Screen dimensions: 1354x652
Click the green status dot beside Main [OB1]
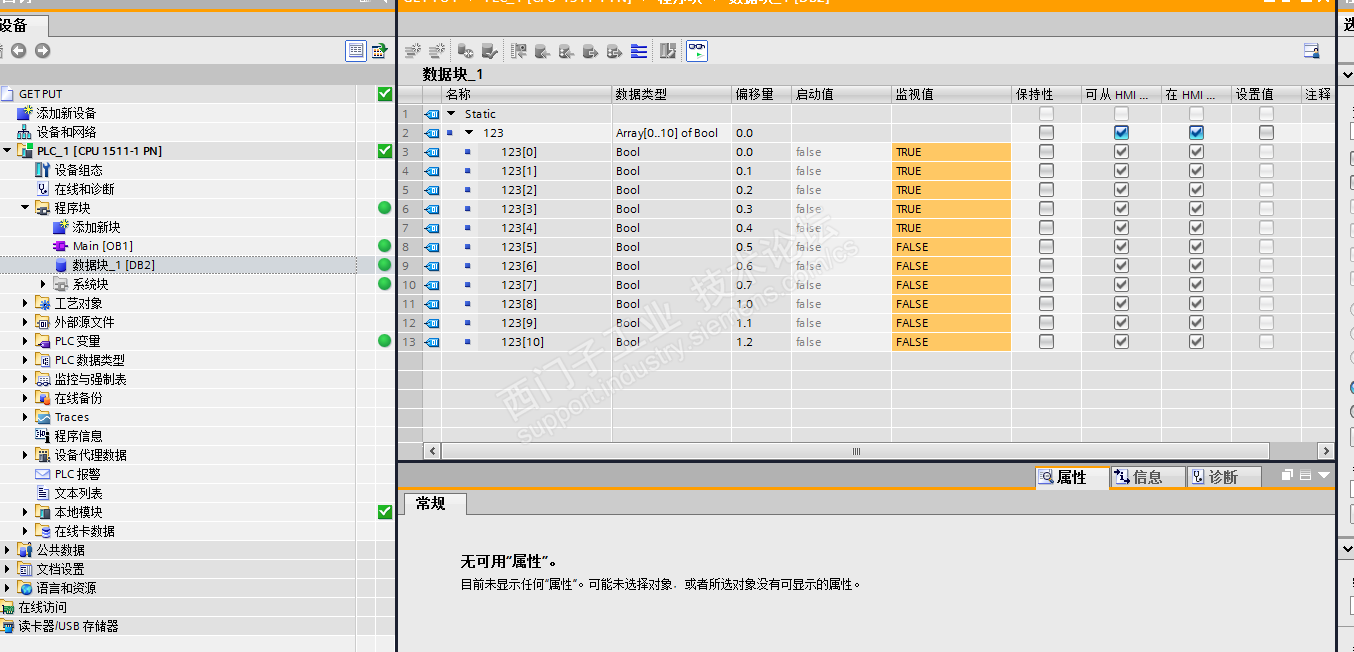(385, 246)
